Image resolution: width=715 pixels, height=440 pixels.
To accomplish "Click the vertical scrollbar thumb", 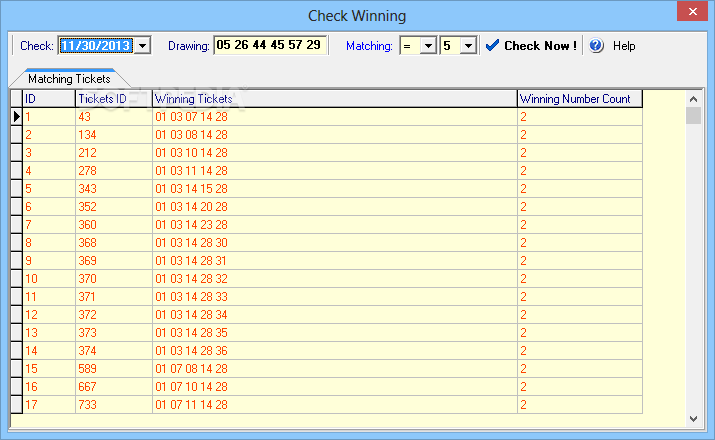I will (693, 116).
